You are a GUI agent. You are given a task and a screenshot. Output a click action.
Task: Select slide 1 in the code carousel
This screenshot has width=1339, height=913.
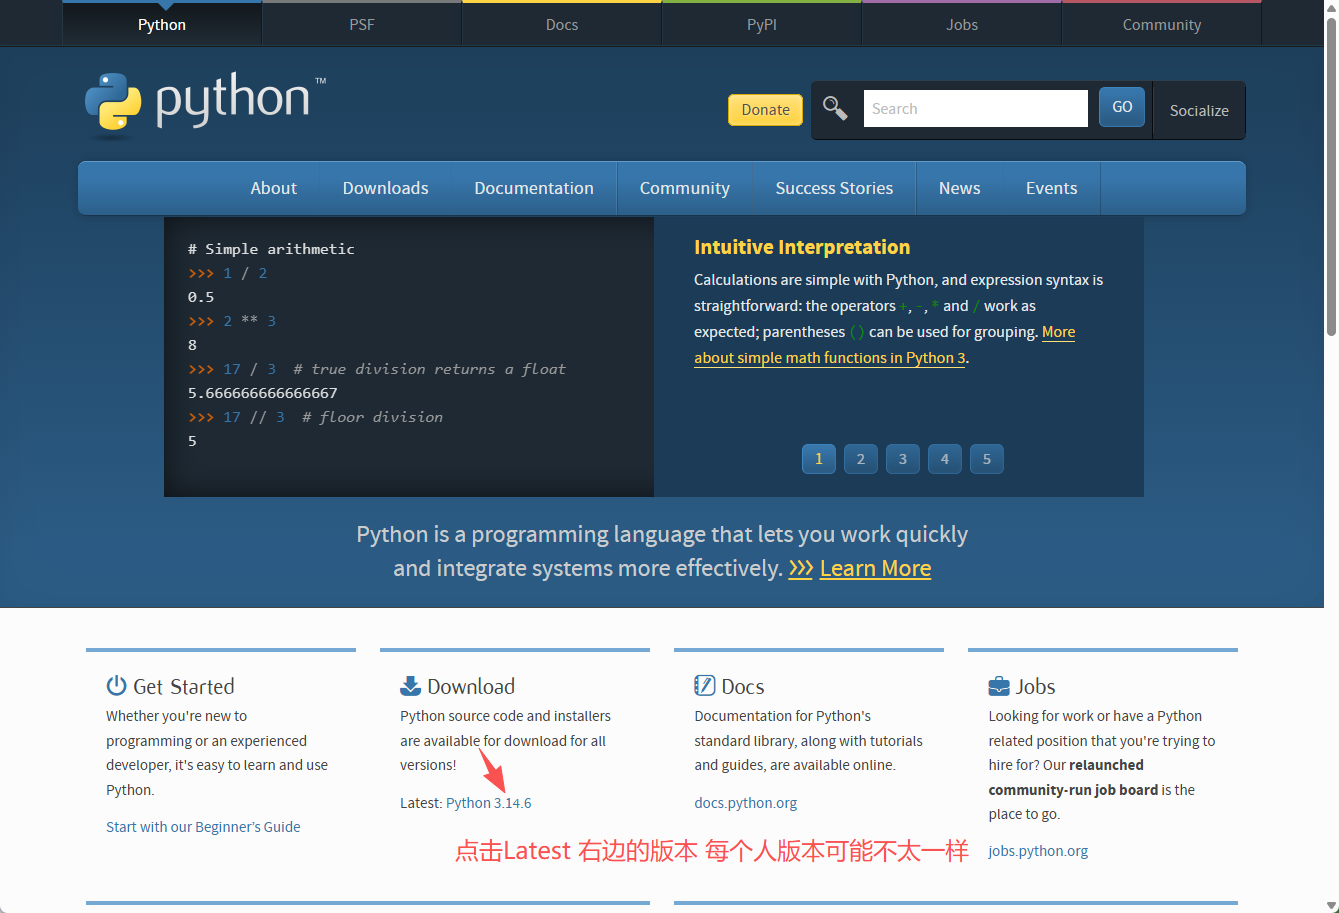818,459
